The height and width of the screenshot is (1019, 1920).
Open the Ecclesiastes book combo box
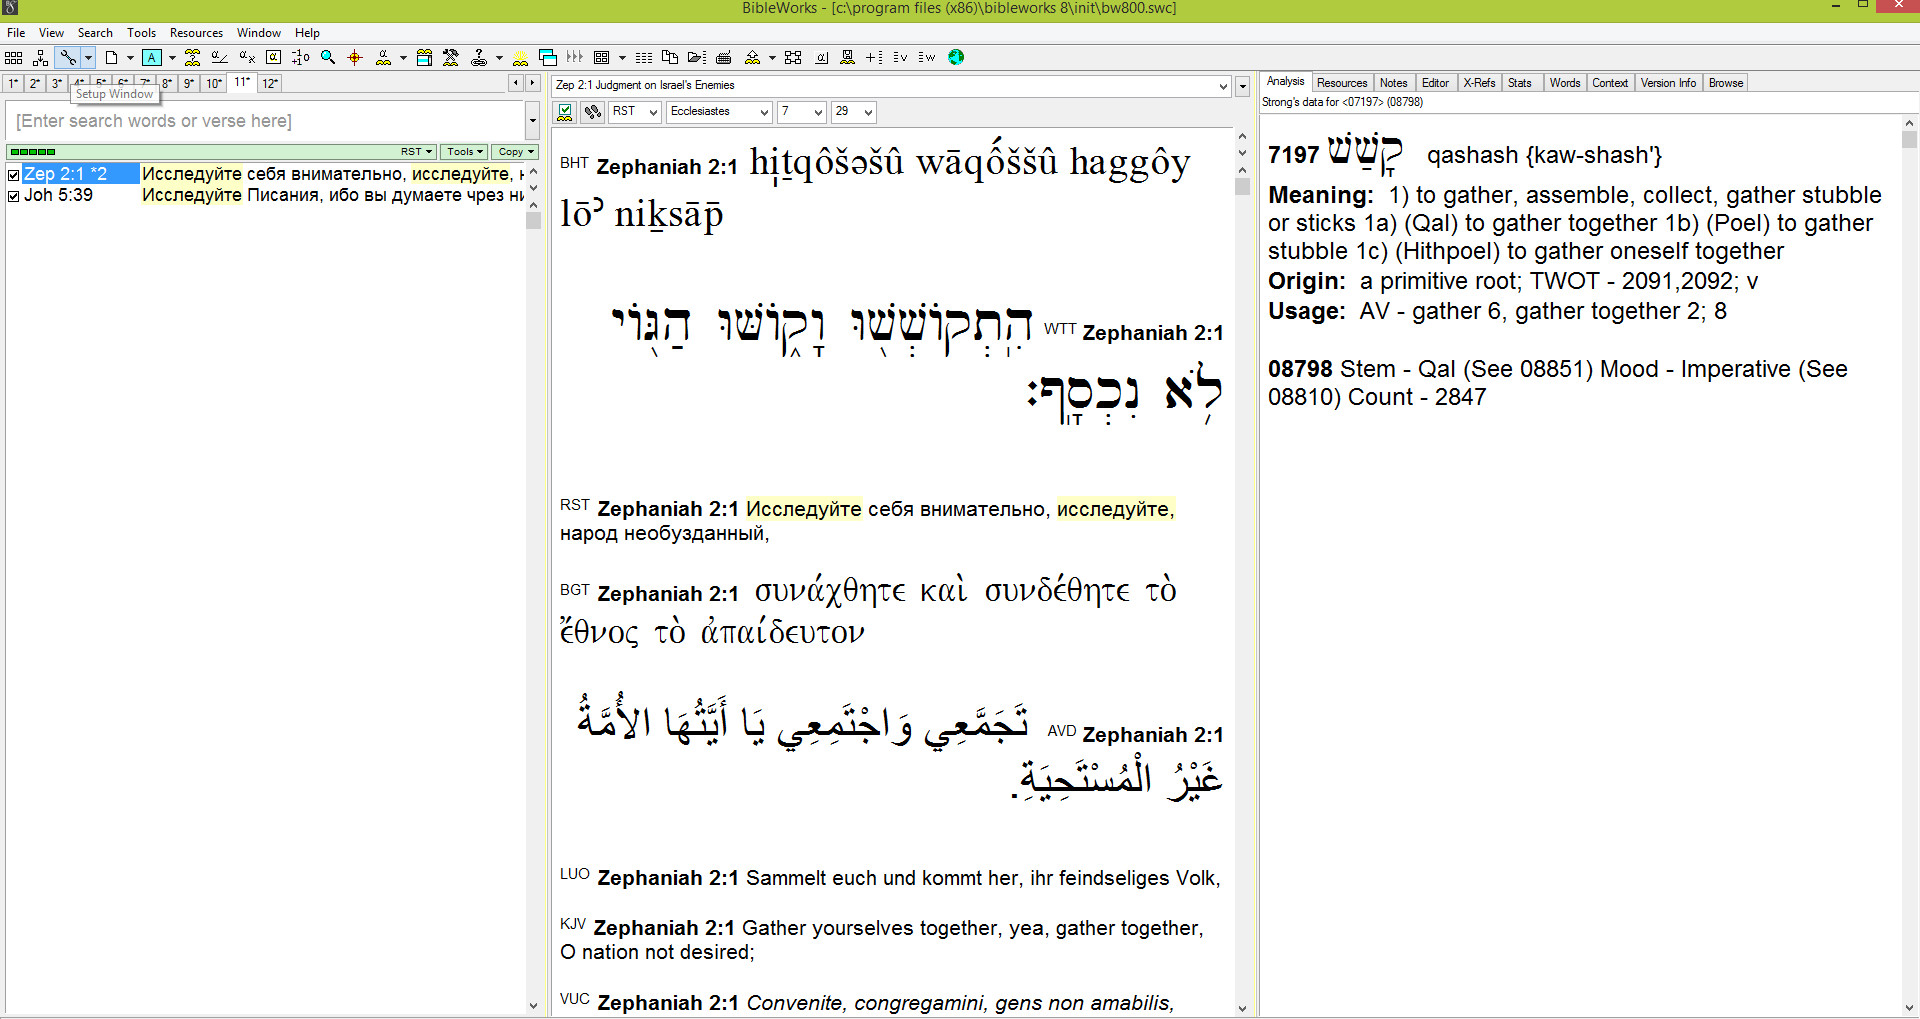(x=719, y=112)
